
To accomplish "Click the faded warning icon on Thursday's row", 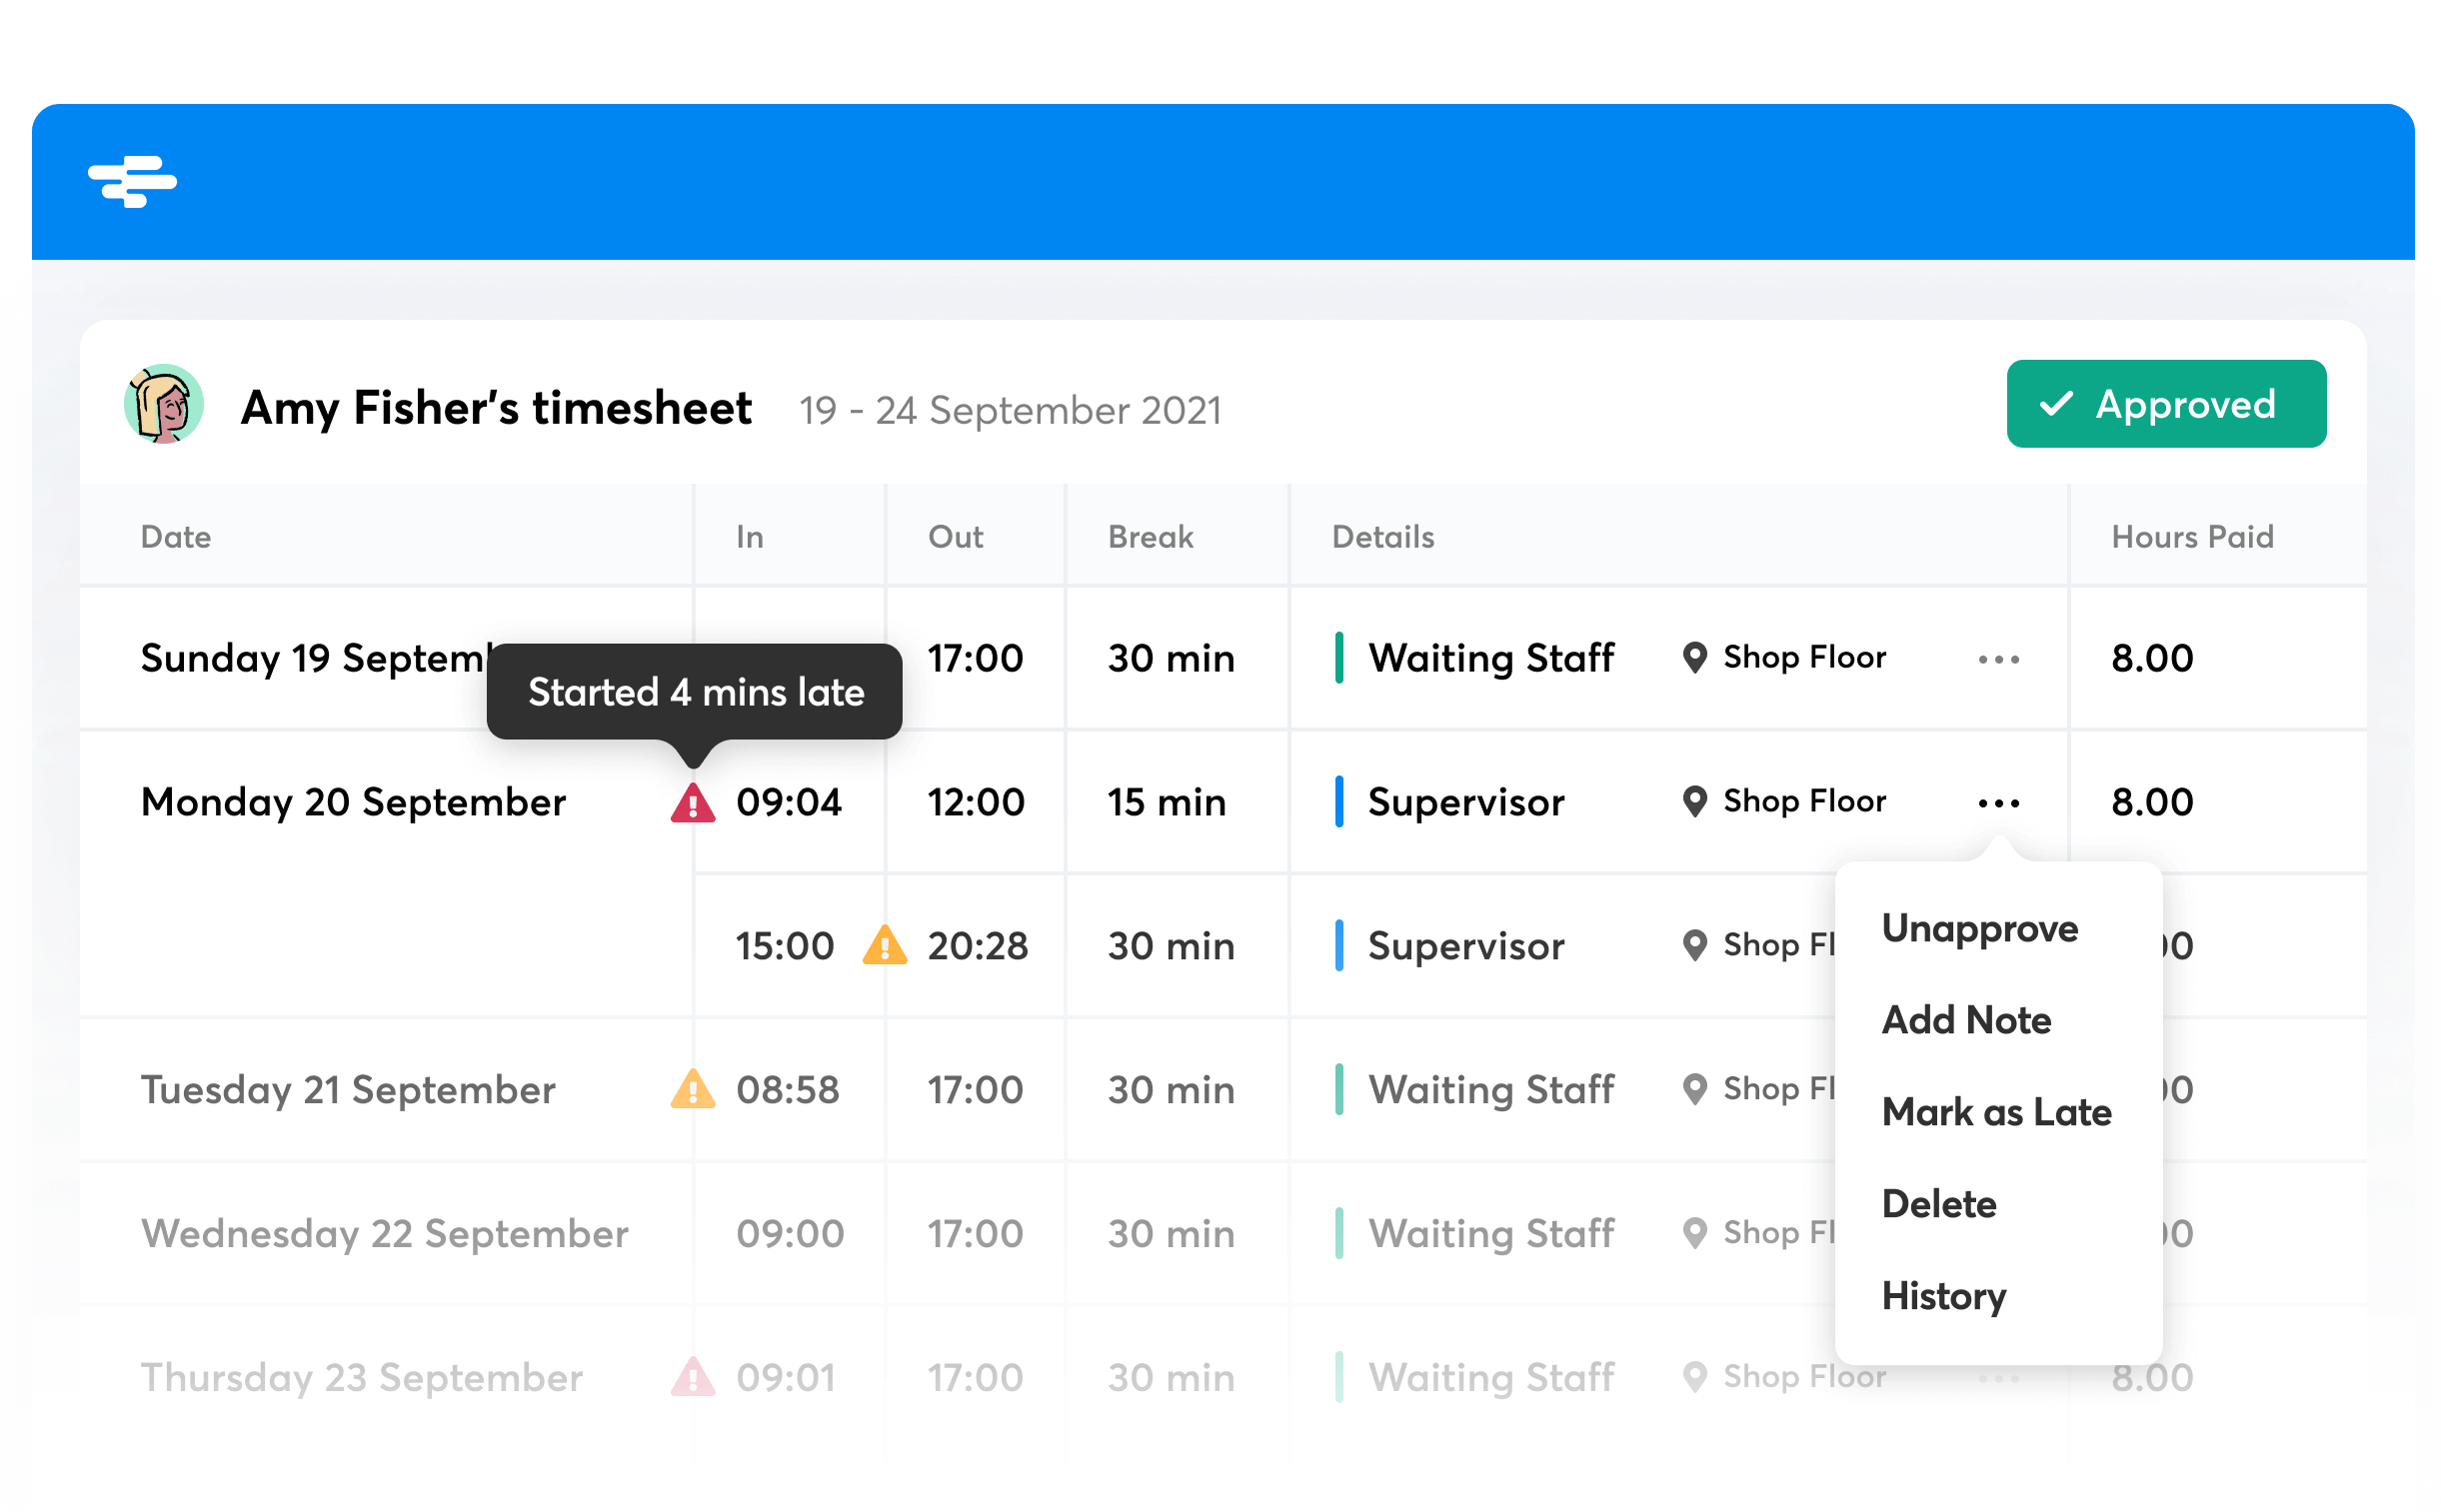I will tap(693, 1377).
